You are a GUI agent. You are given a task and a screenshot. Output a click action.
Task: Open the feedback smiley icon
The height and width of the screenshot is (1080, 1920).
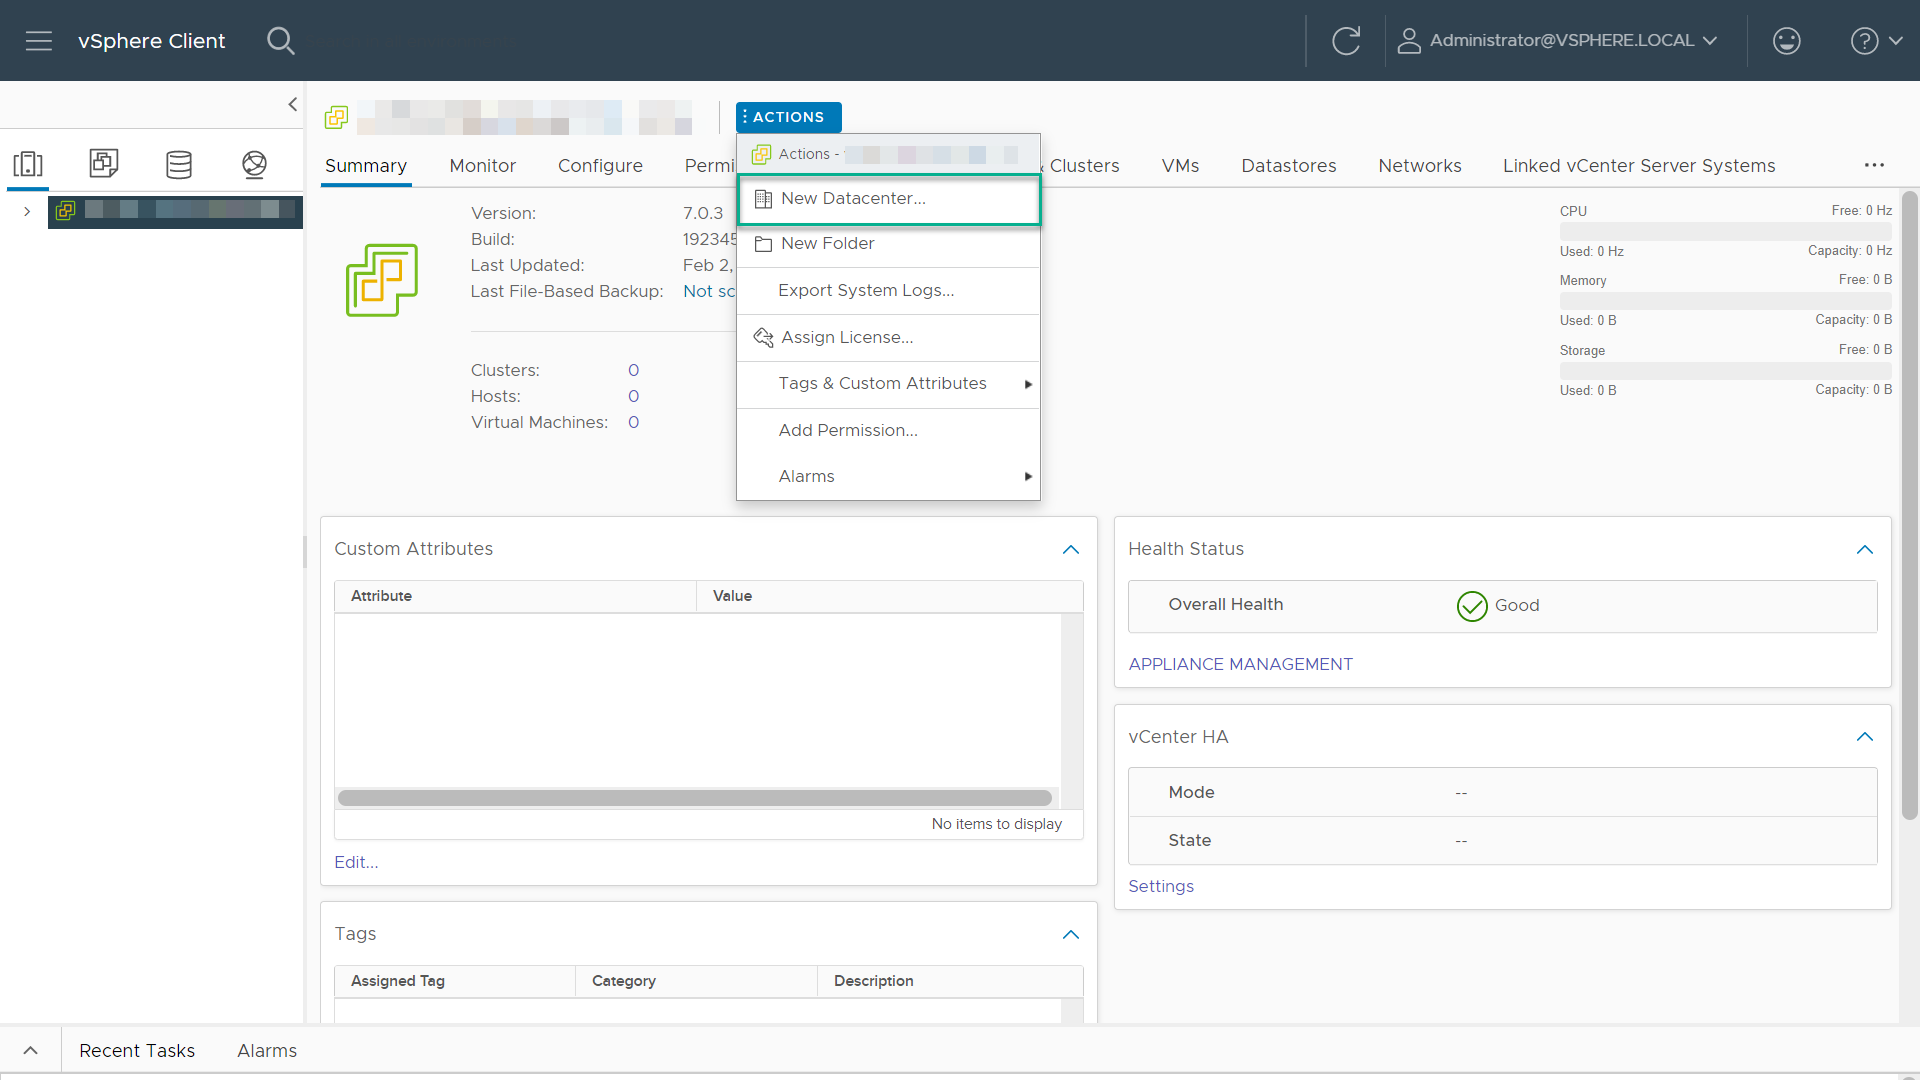click(1786, 41)
